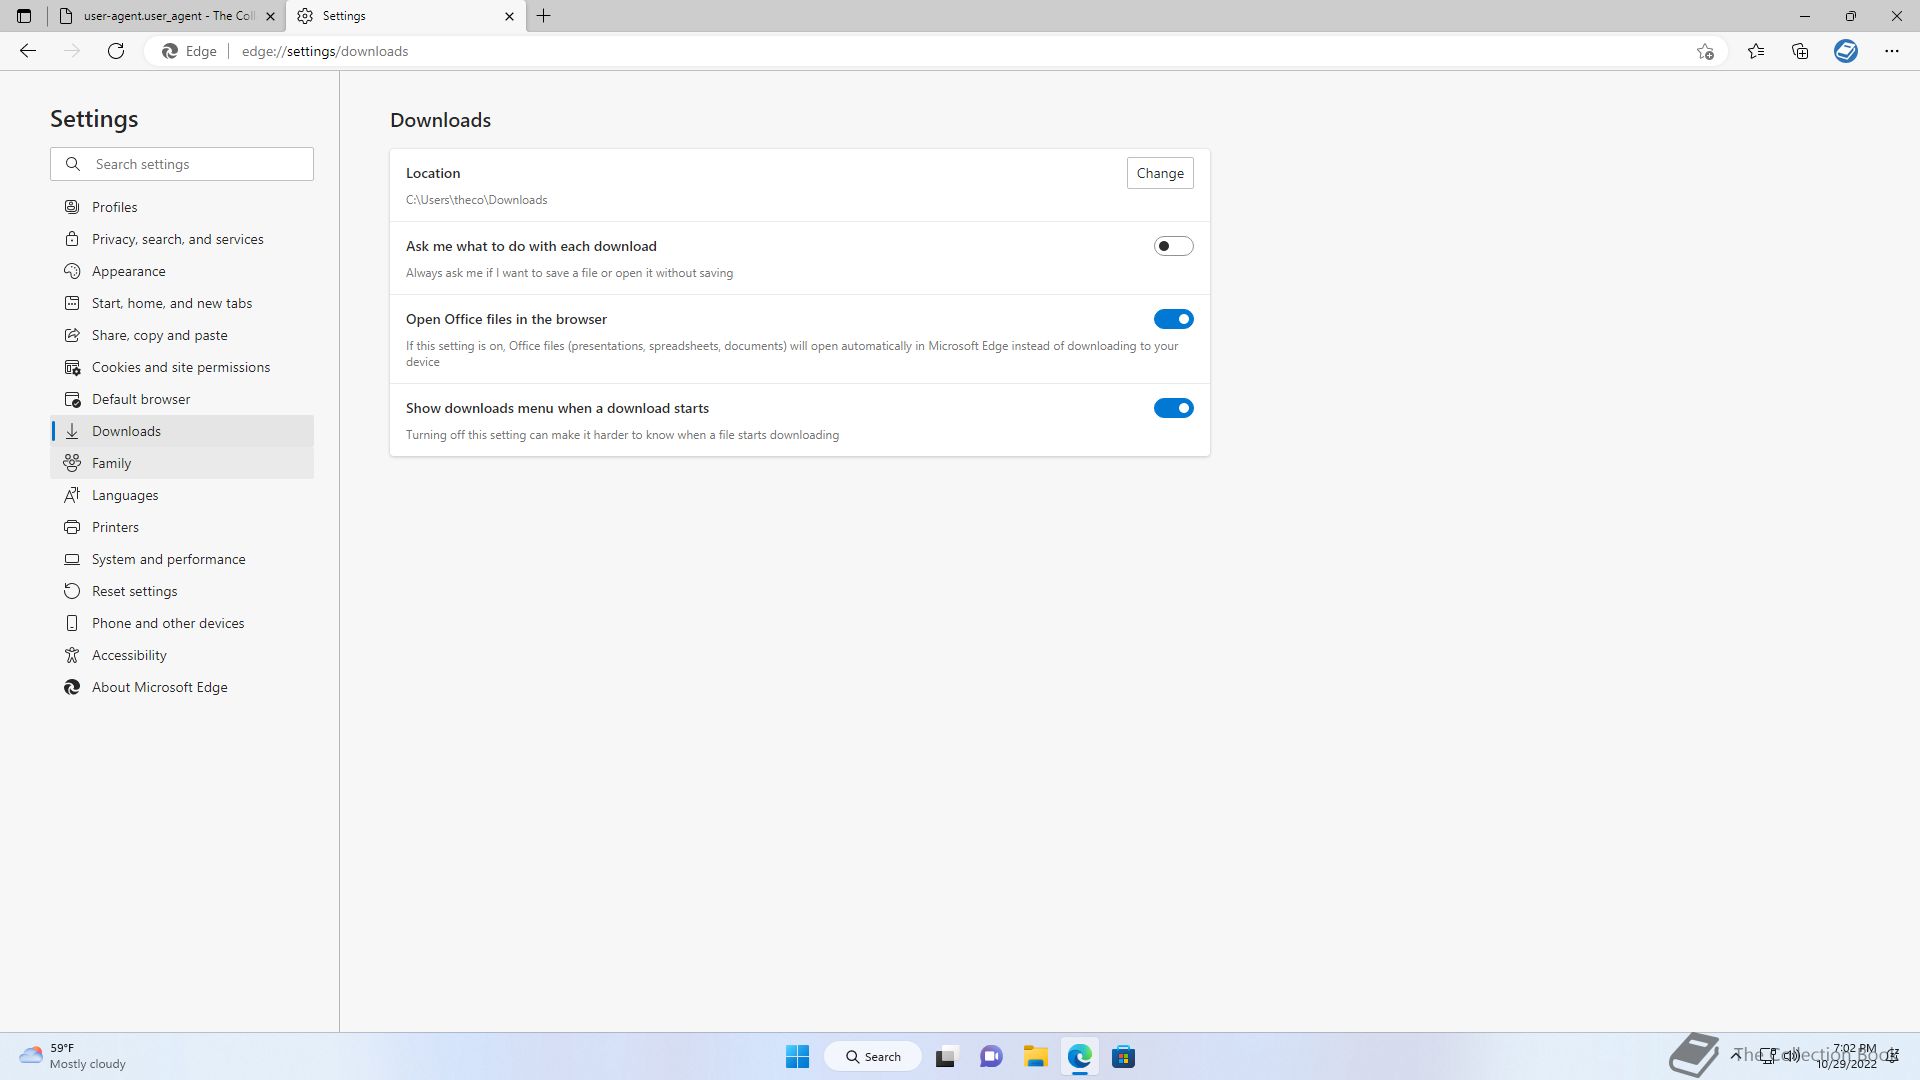Click the Refresh page icon

click(x=116, y=51)
